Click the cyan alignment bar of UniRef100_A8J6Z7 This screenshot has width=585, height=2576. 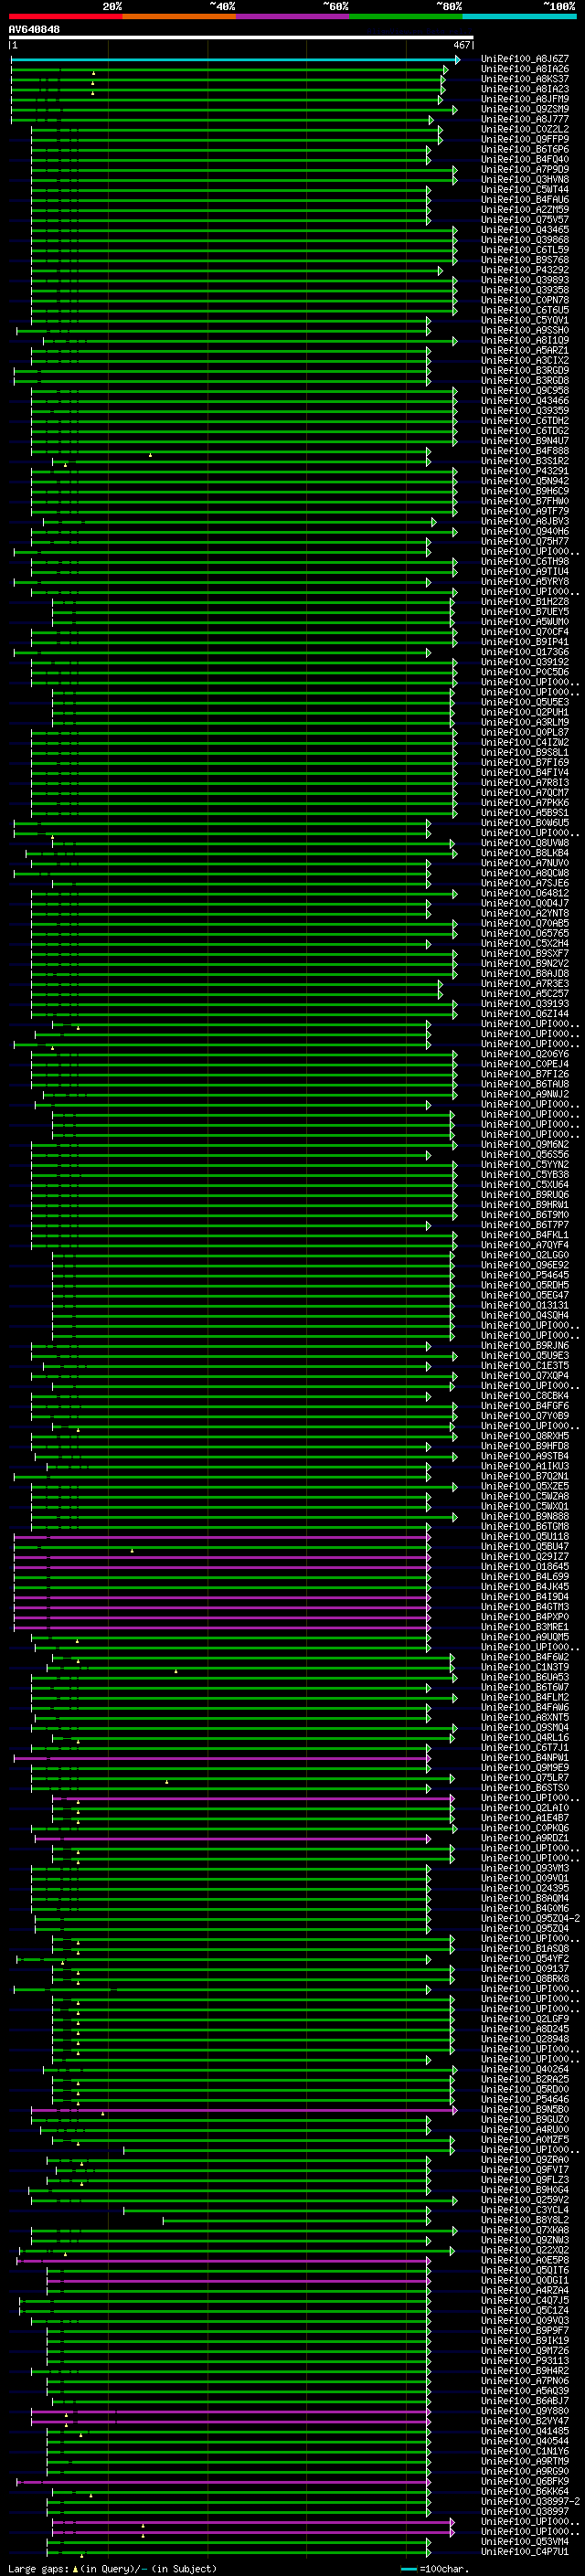coord(235,60)
